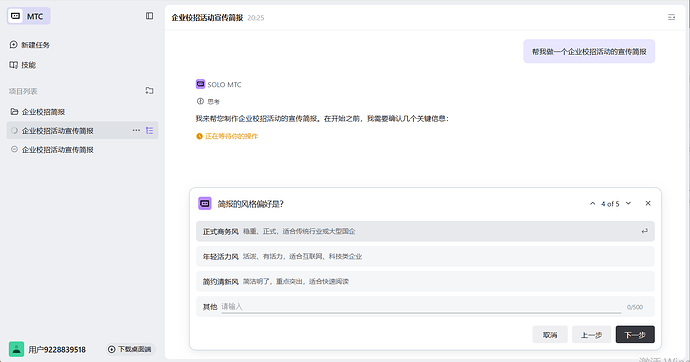Click the dialog's purple bot icon
The image size is (690, 362).
205,203
